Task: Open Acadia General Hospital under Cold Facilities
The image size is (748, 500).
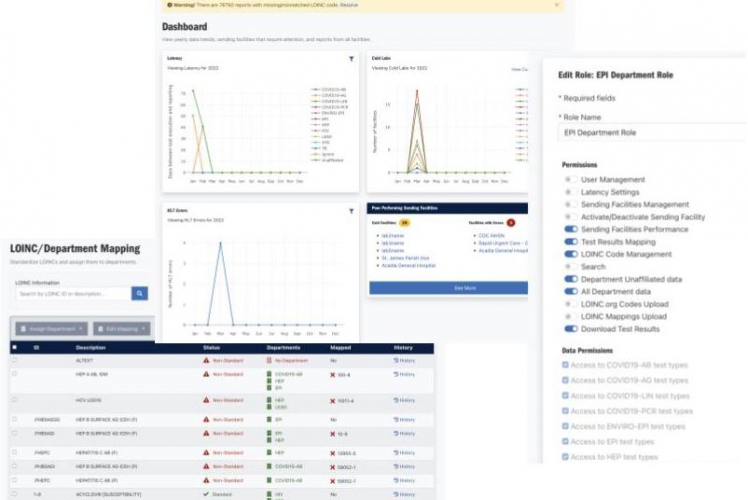Action: point(409,265)
